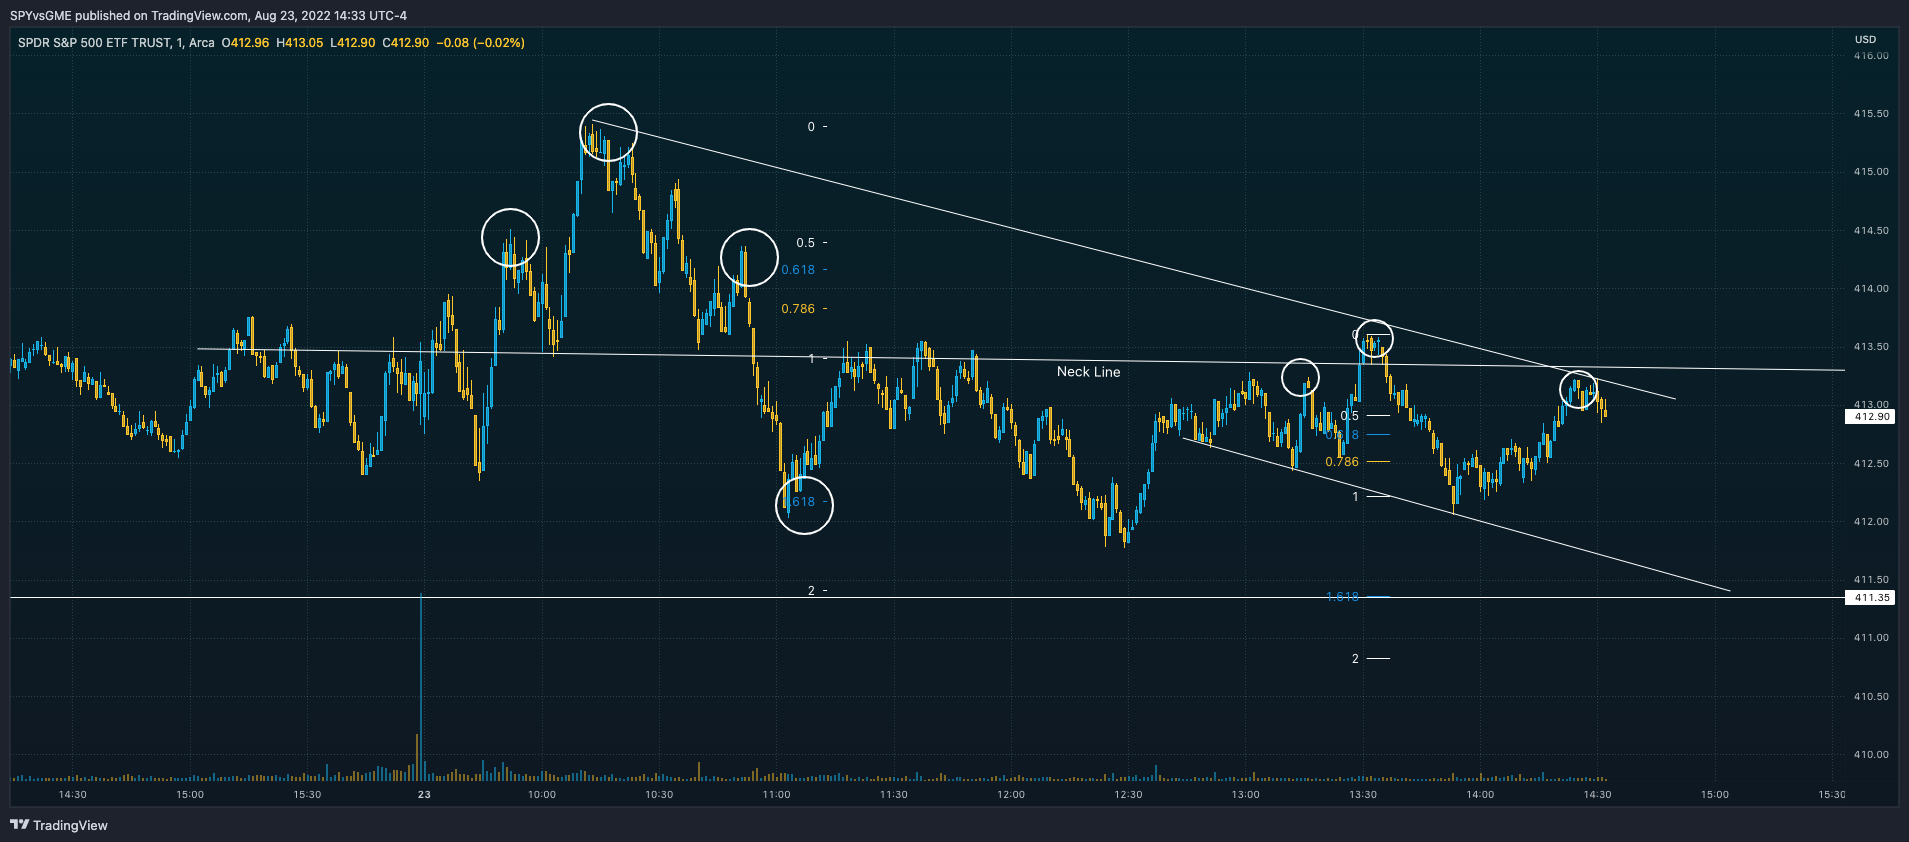Click the 412.50 price axis label
Image resolution: width=1909 pixels, height=842 pixels.
tap(1871, 464)
